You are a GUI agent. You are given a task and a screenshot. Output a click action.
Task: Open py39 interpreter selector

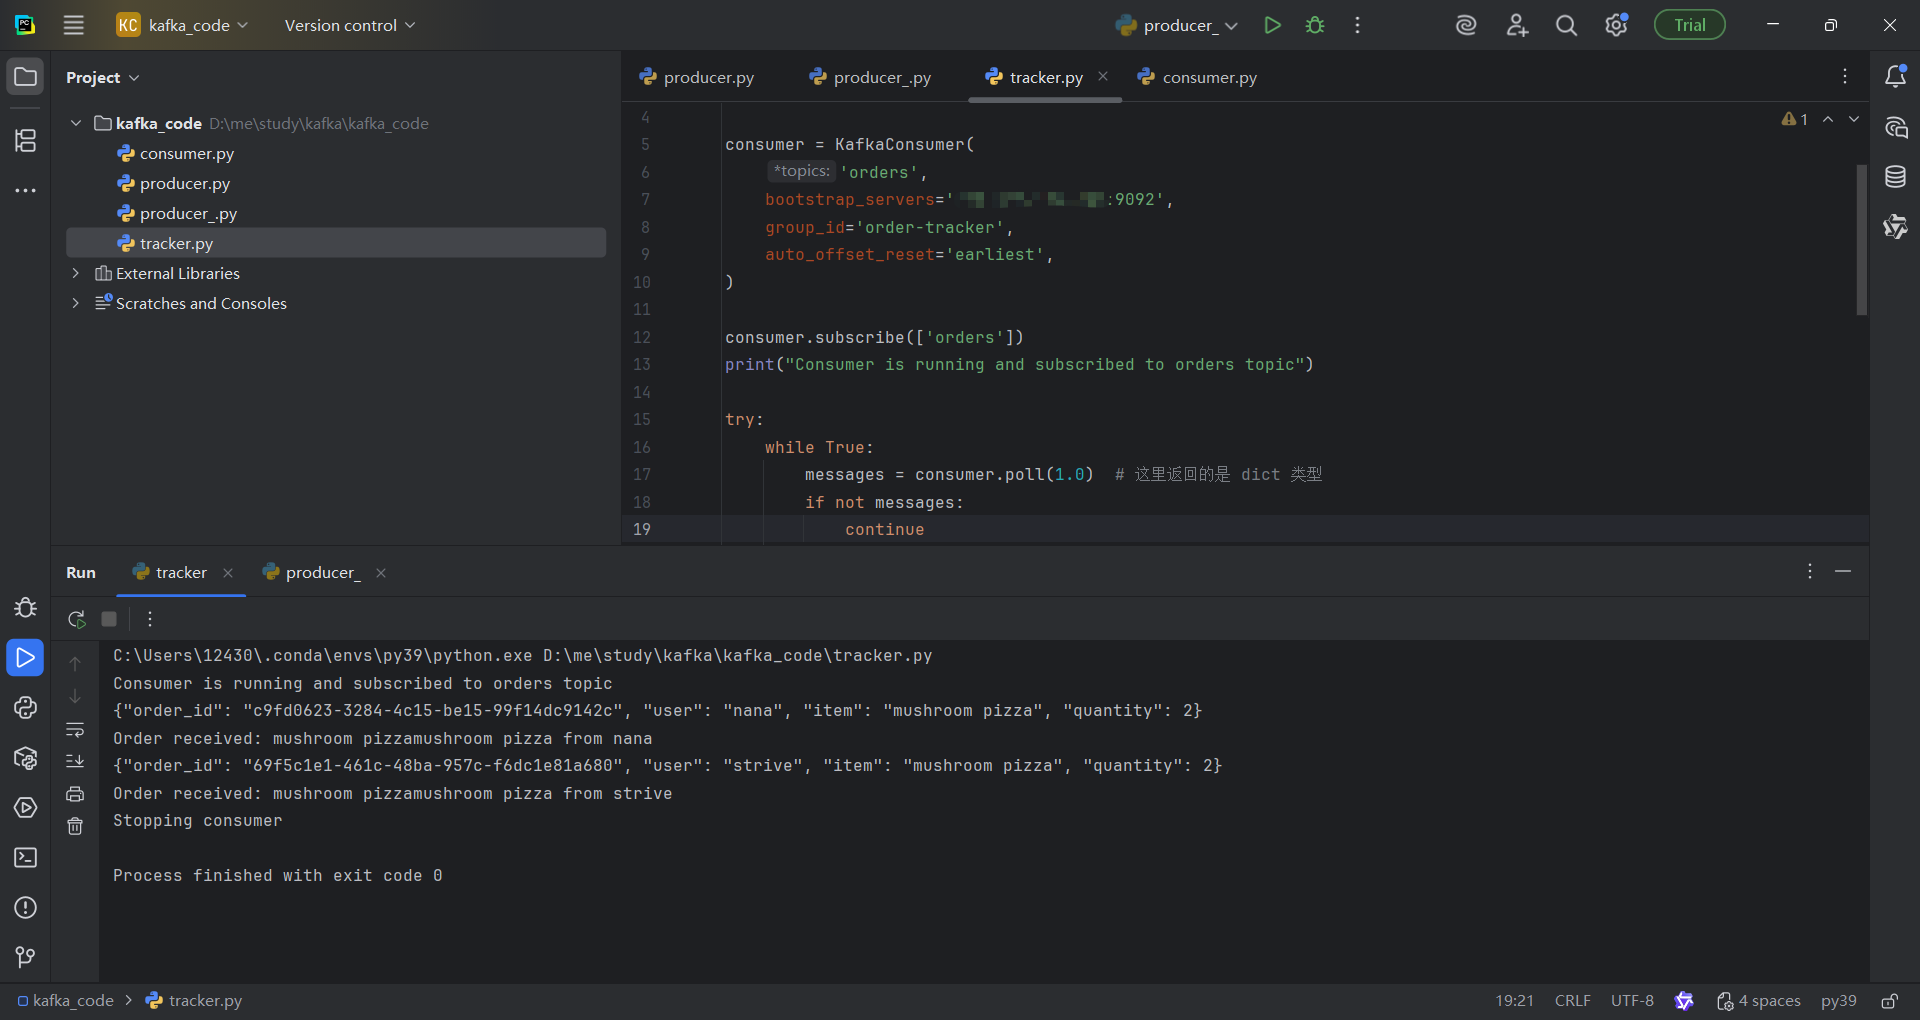tap(1838, 1001)
